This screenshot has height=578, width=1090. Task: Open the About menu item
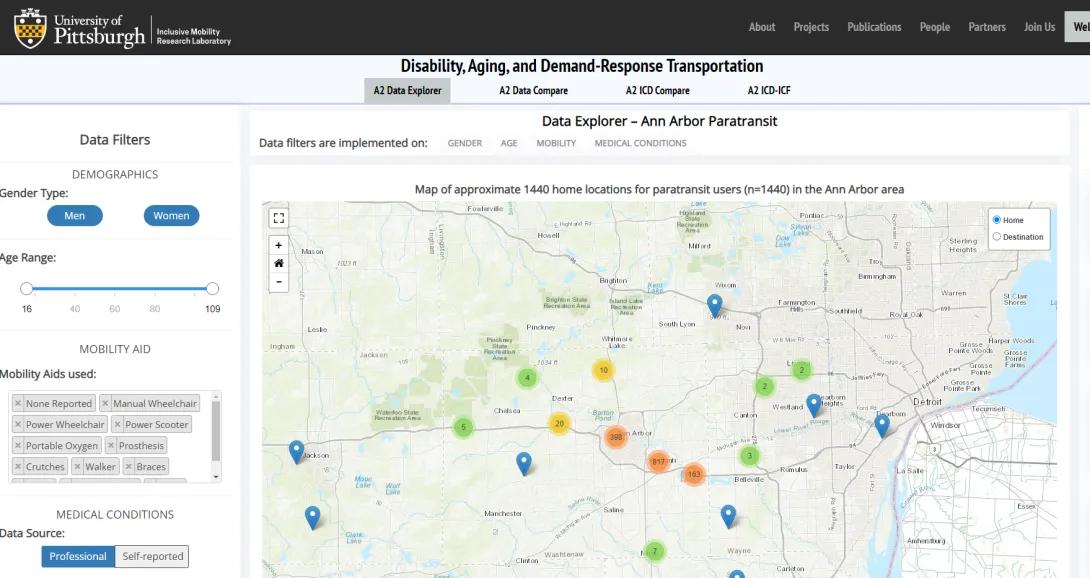coord(762,27)
